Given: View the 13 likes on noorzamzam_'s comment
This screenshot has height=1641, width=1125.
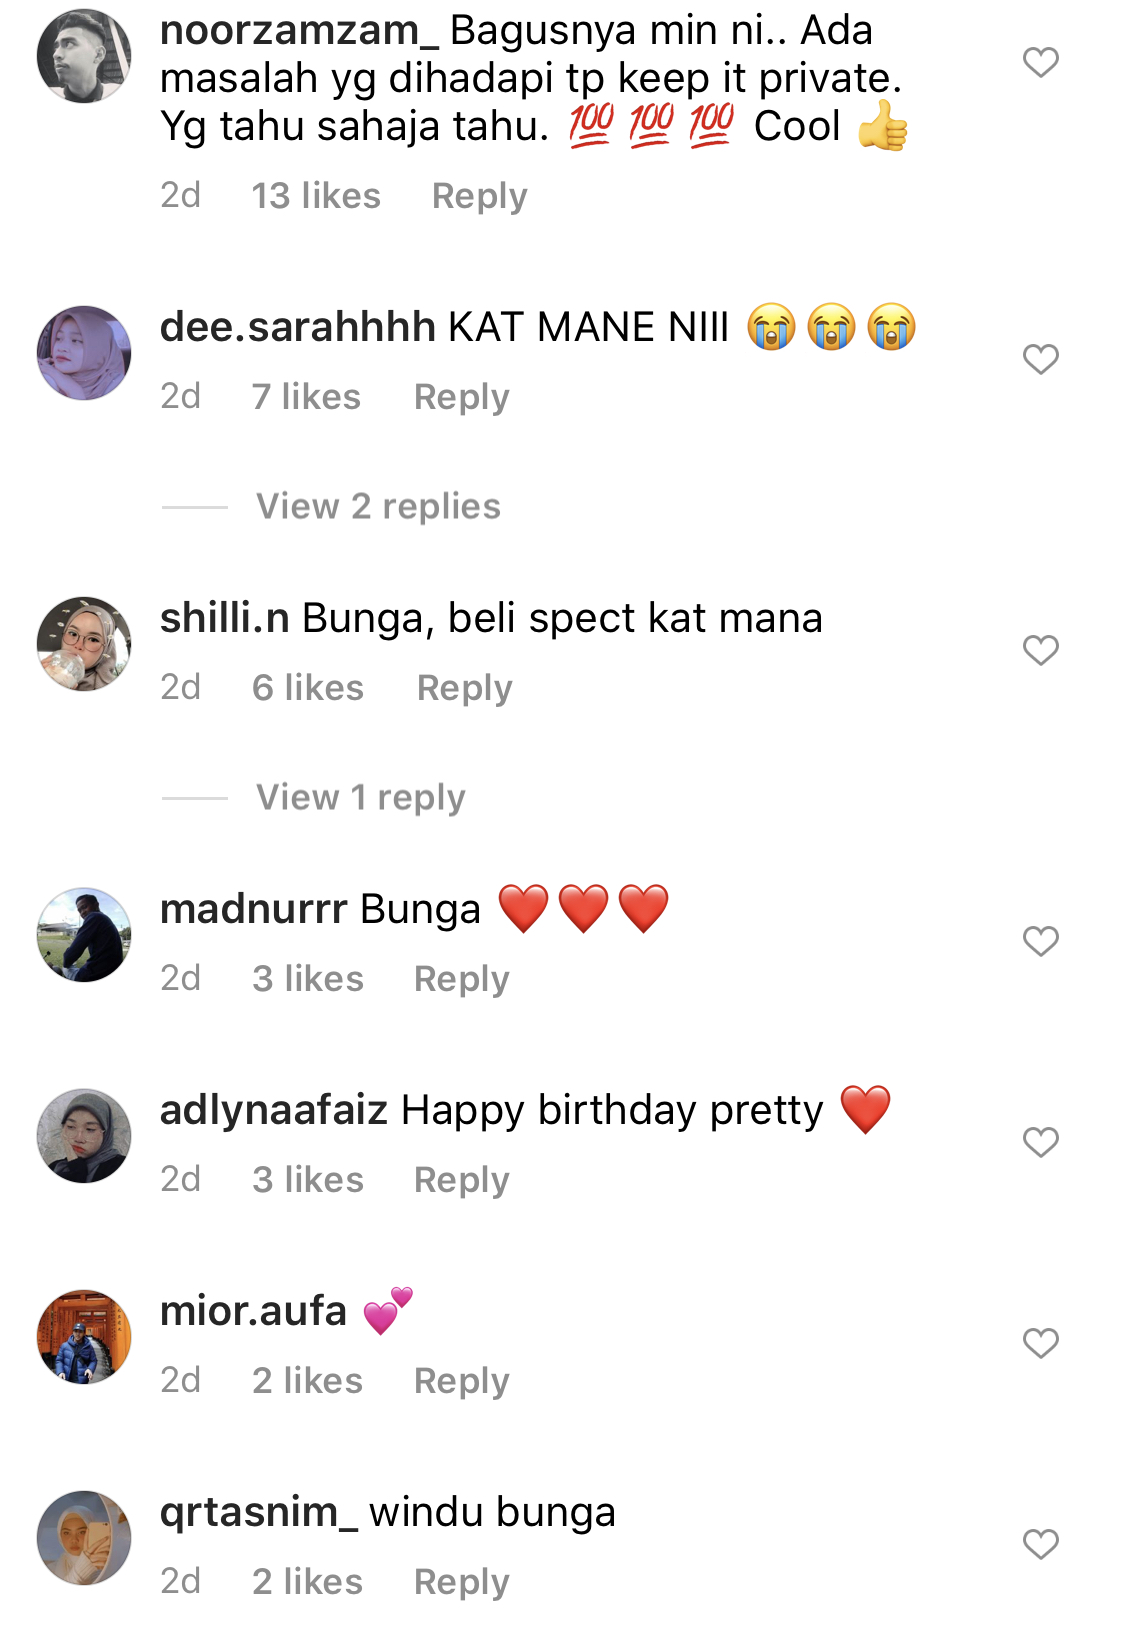Looking at the screenshot, I should click(x=316, y=196).
